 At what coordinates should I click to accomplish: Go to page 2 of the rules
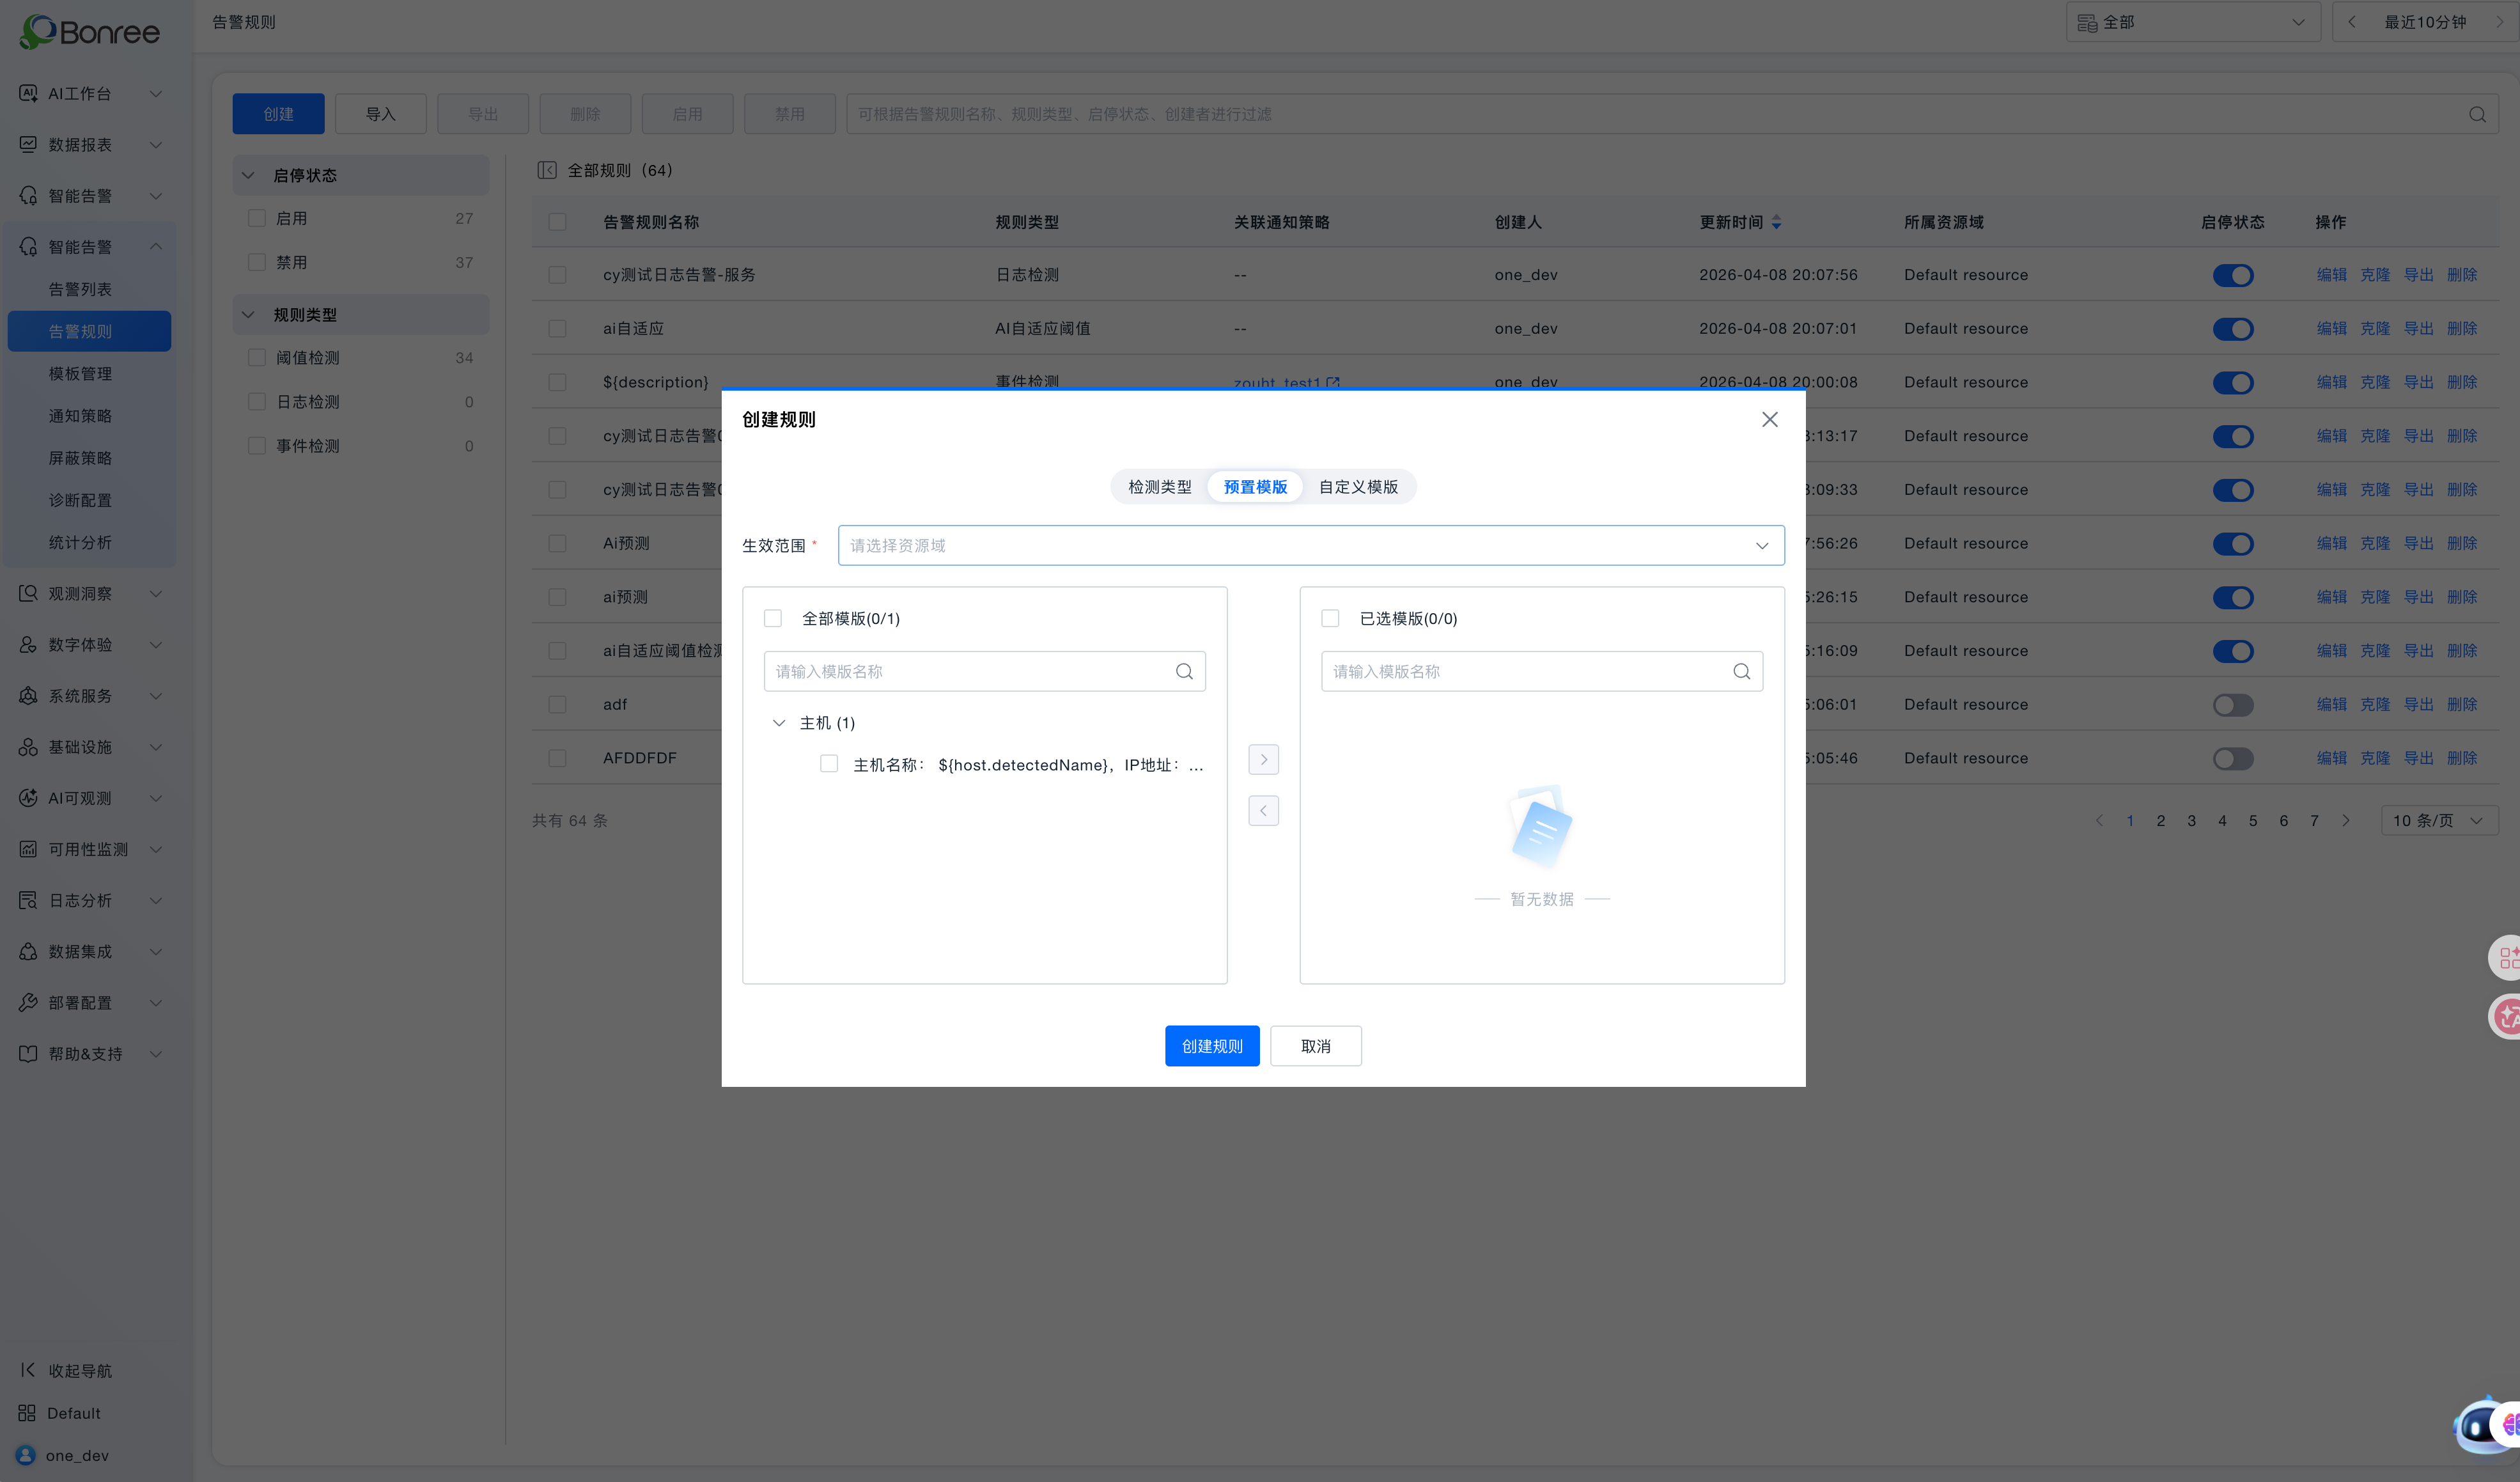point(2161,820)
